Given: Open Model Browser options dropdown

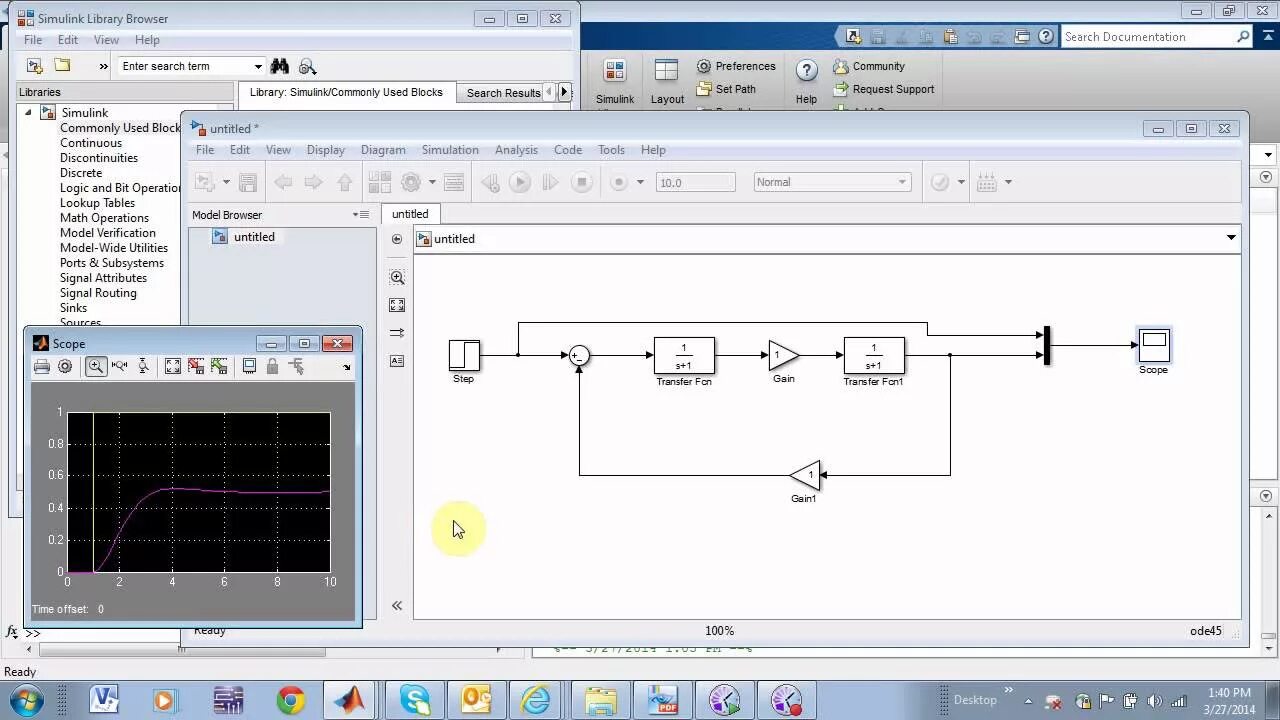Looking at the screenshot, I should (361, 214).
